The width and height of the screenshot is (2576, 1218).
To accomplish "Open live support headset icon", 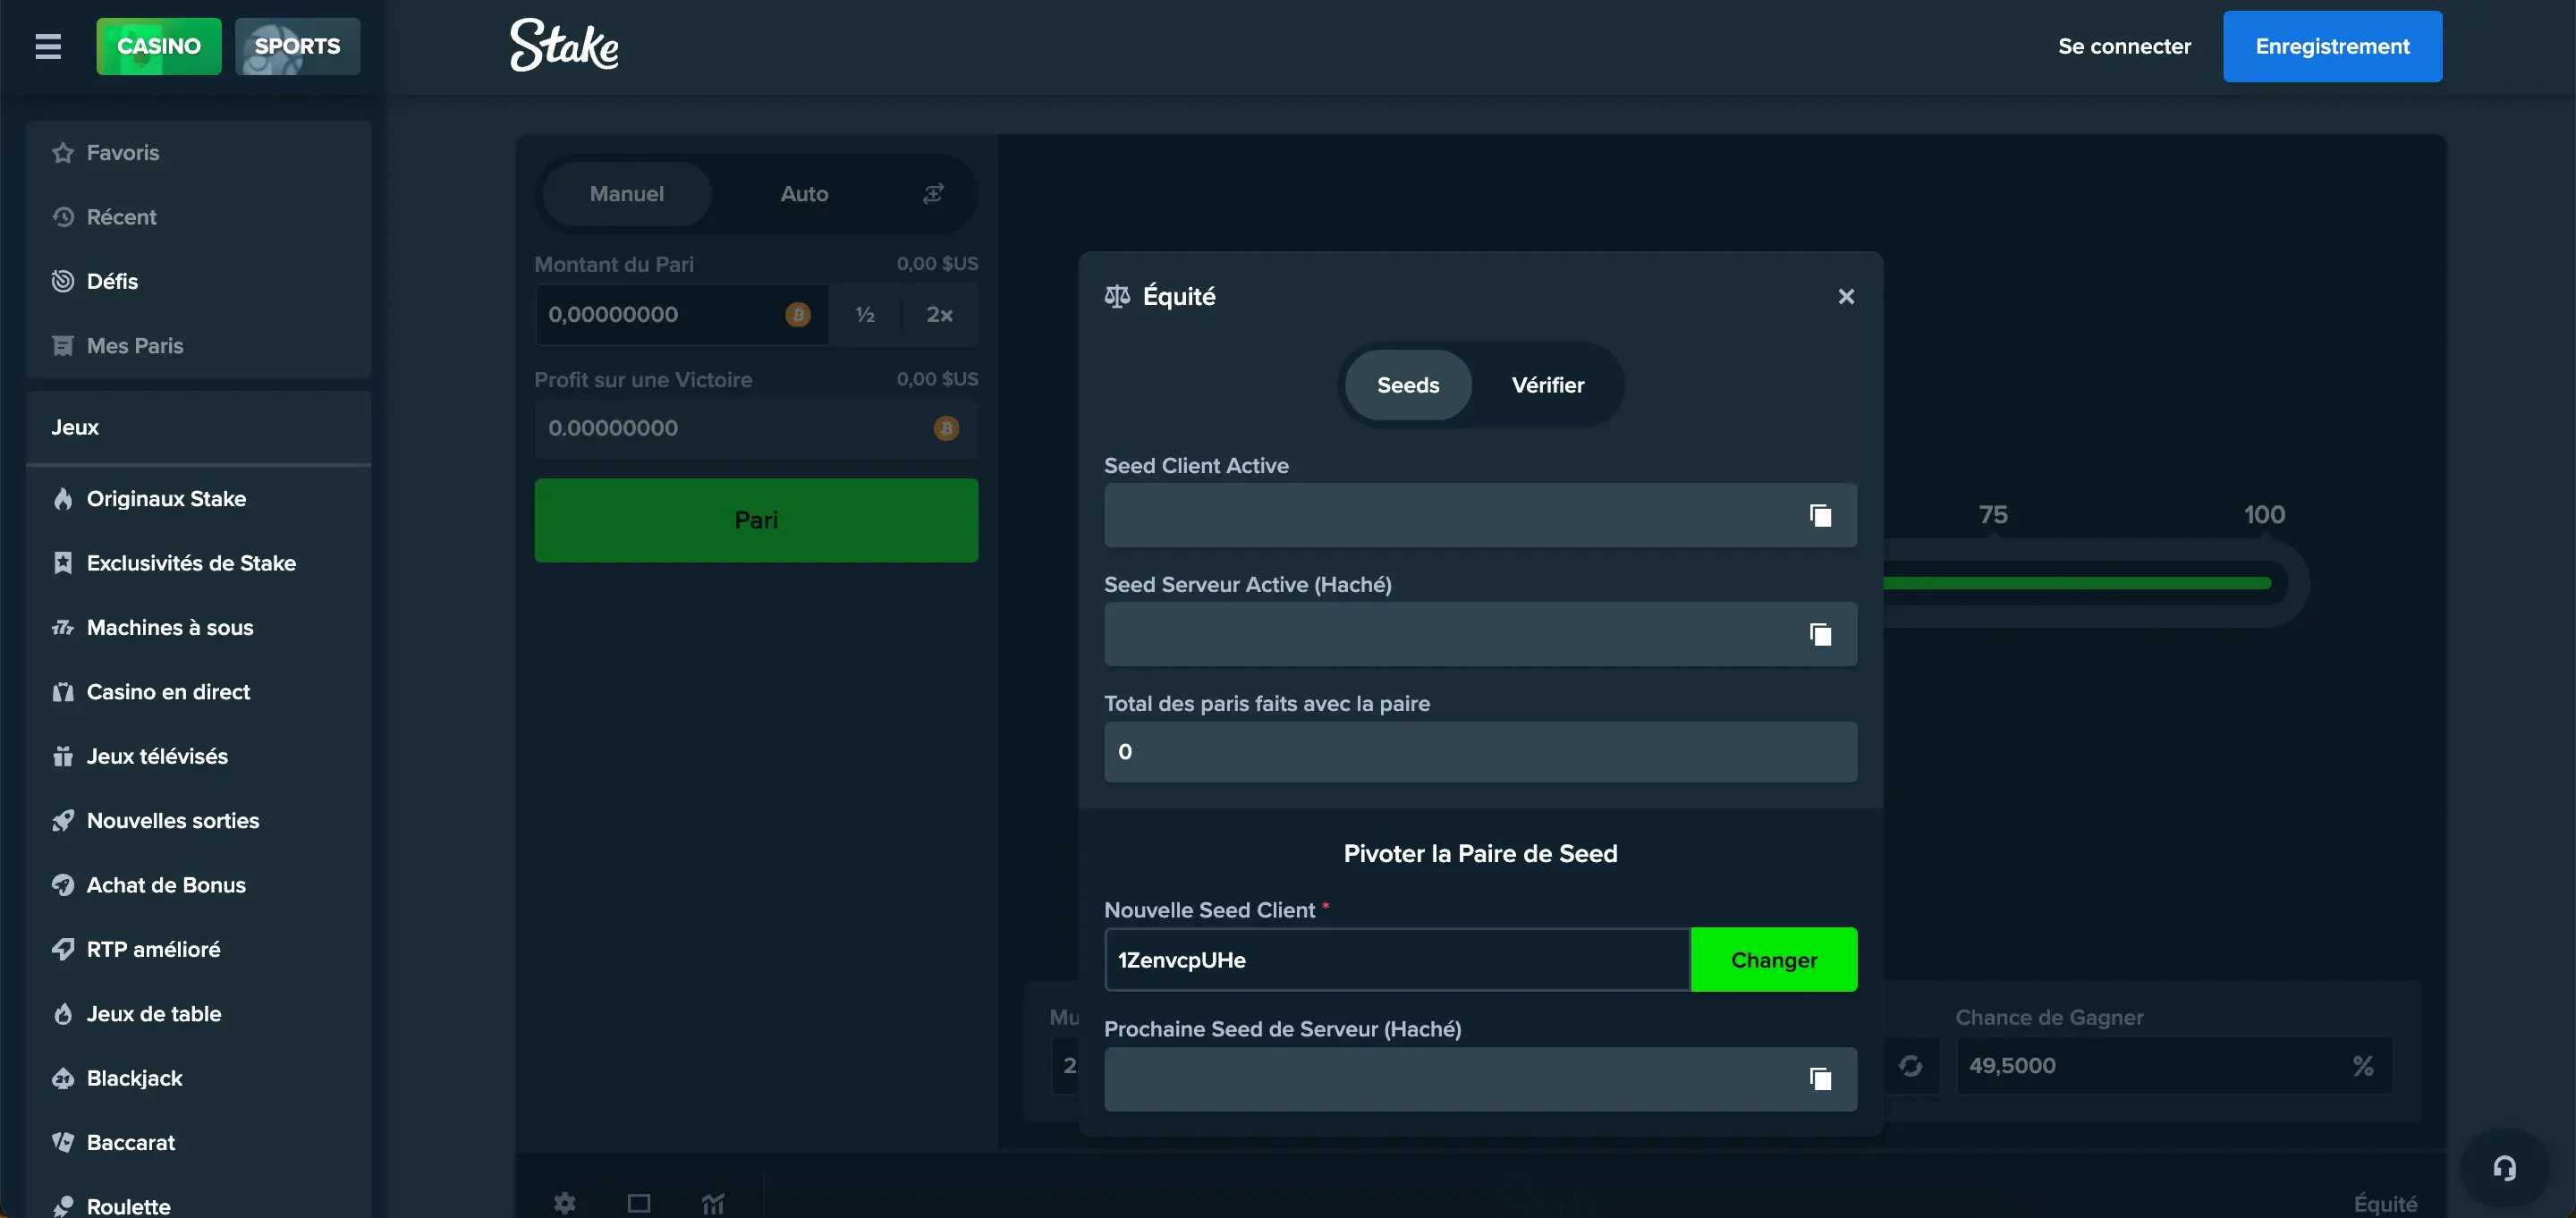I will click(2504, 1168).
